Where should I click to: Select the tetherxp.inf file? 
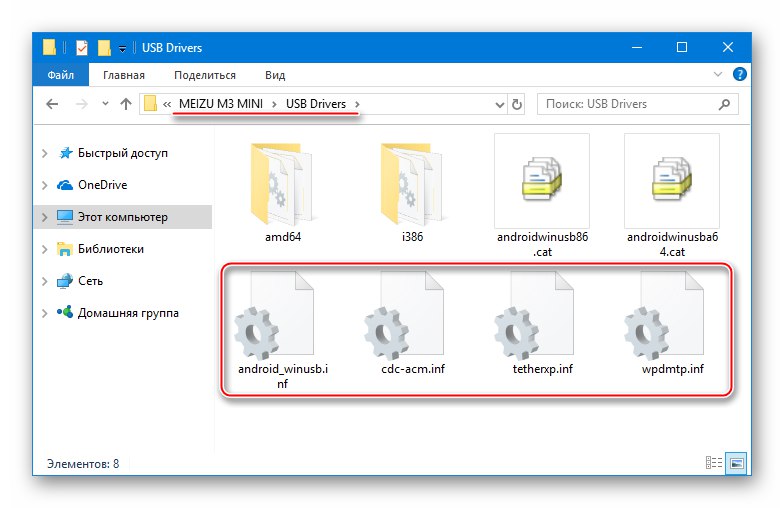(542, 324)
